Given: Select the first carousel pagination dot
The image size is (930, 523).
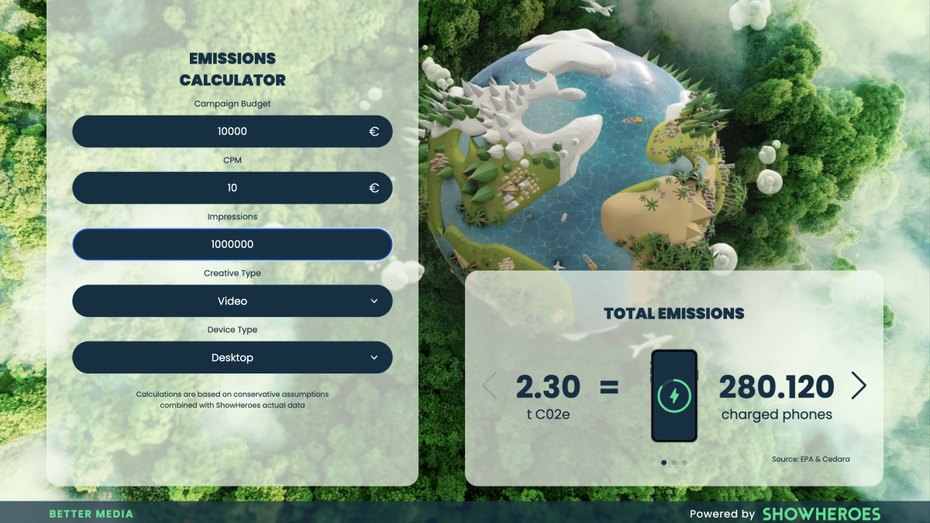Looking at the screenshot, I should pyautogui.click(x=663, y=462).
